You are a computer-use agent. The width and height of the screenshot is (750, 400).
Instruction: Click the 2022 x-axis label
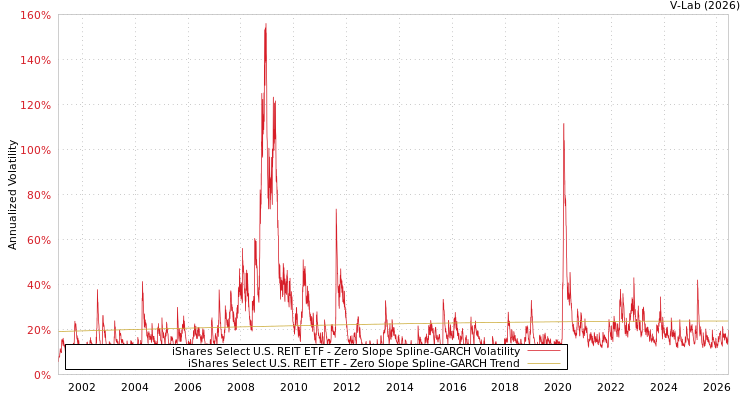click(611, 387)
